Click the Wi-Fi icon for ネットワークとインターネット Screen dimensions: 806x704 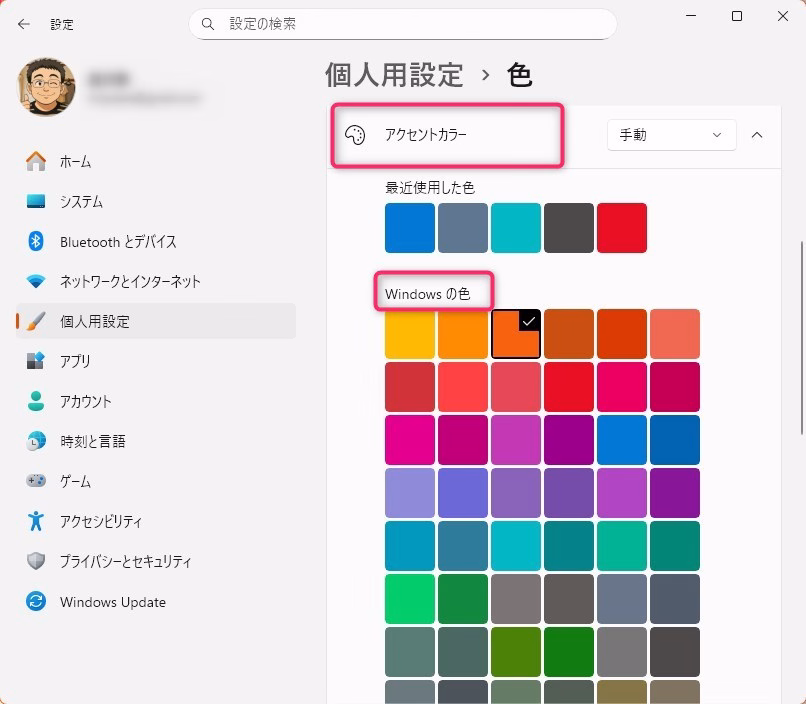[x=36, y=282]
